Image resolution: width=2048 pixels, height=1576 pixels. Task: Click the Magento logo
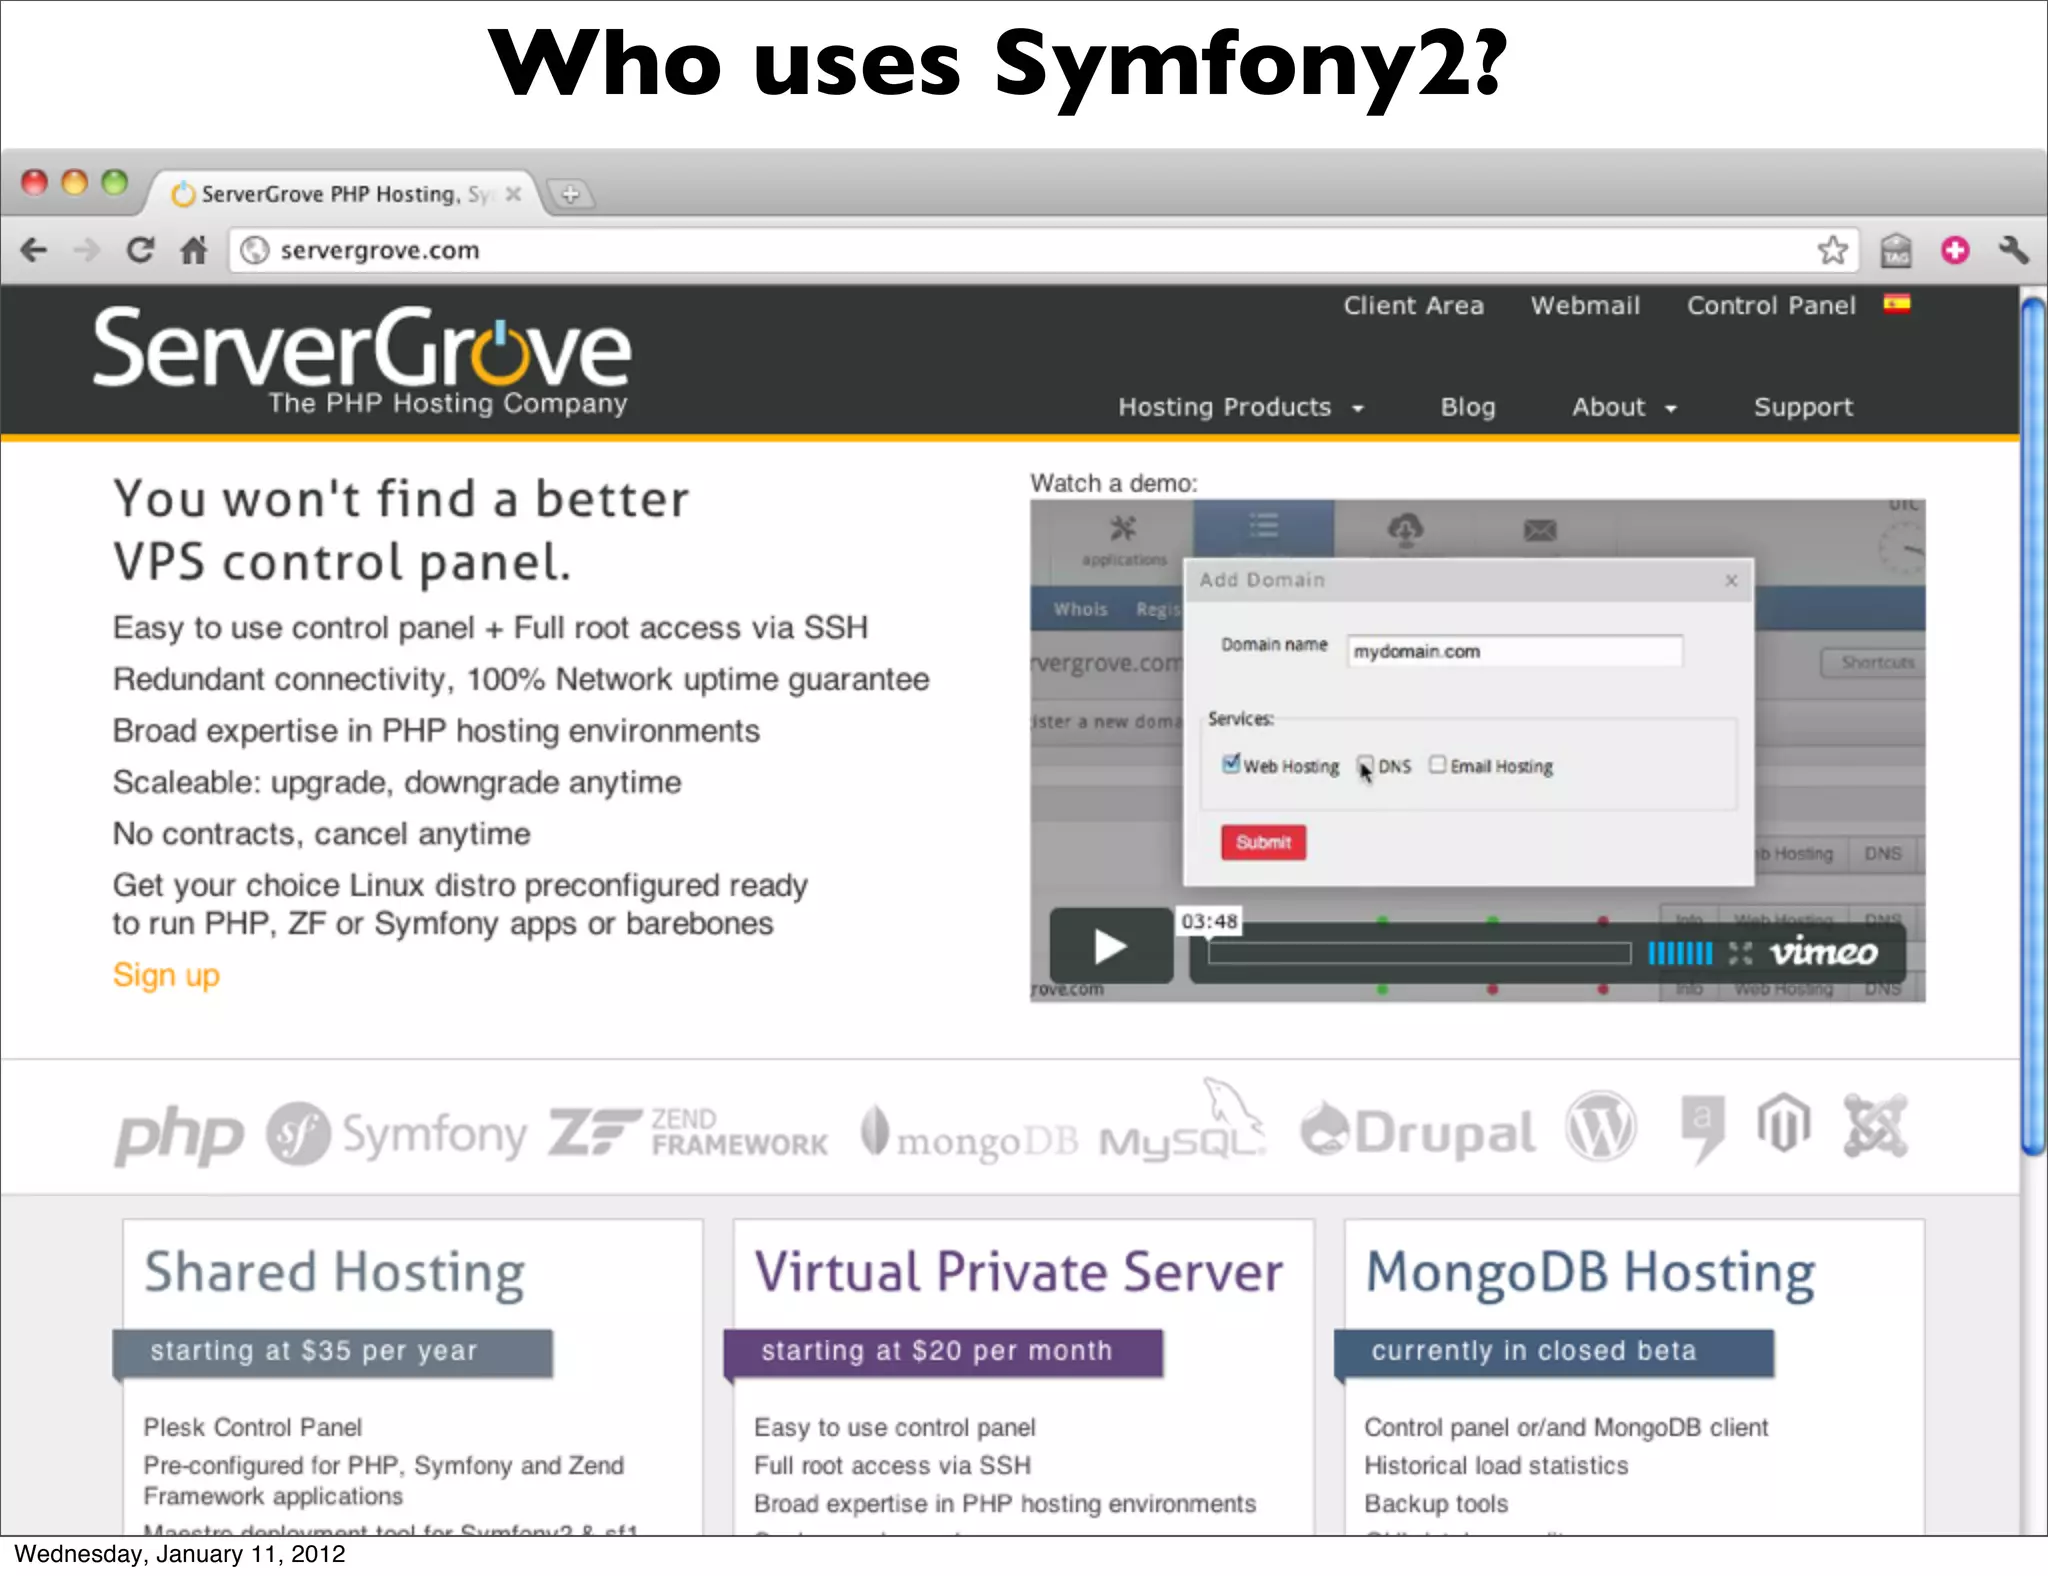(1784, 1124)
